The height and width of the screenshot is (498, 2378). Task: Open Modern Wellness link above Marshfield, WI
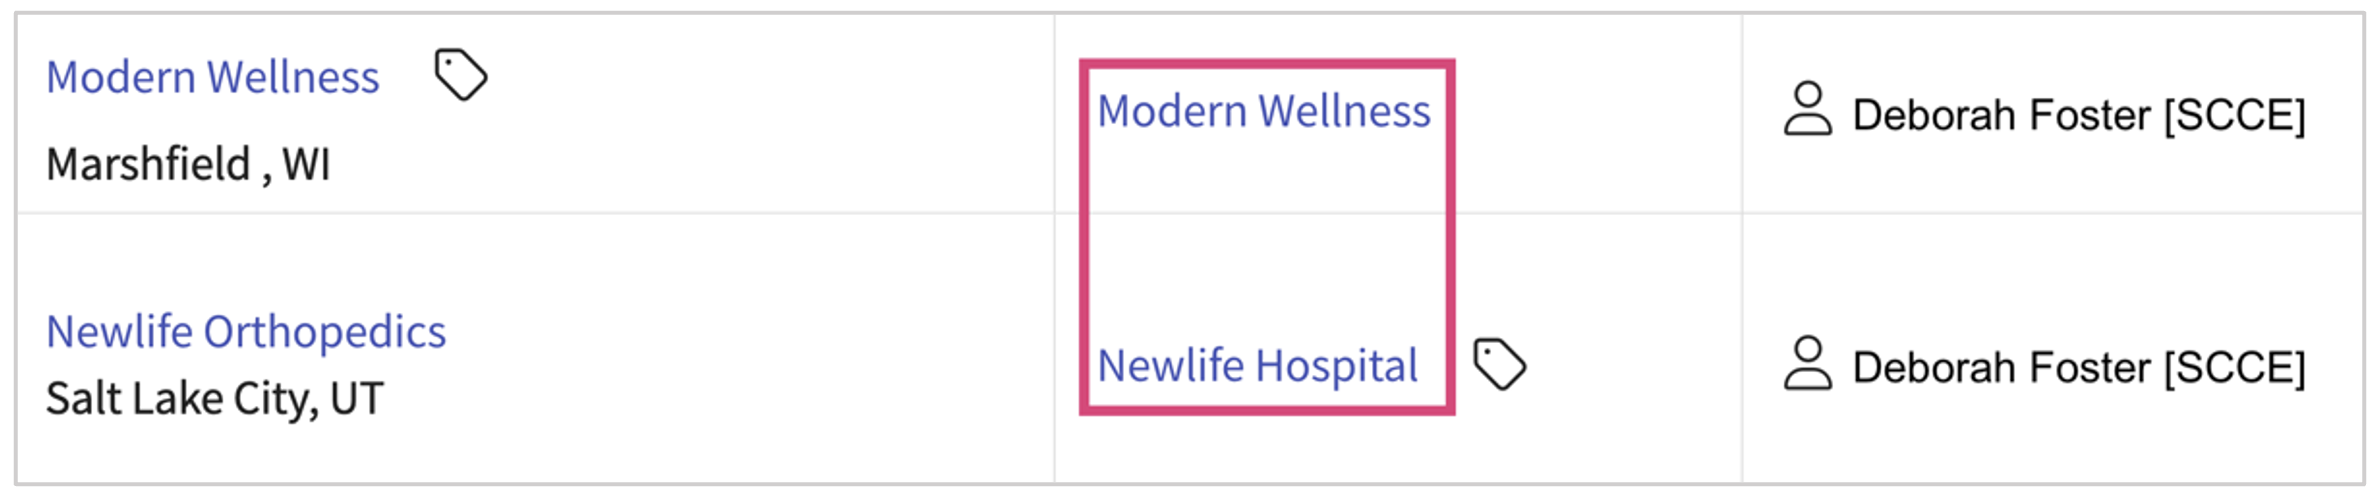pos(213,78)
